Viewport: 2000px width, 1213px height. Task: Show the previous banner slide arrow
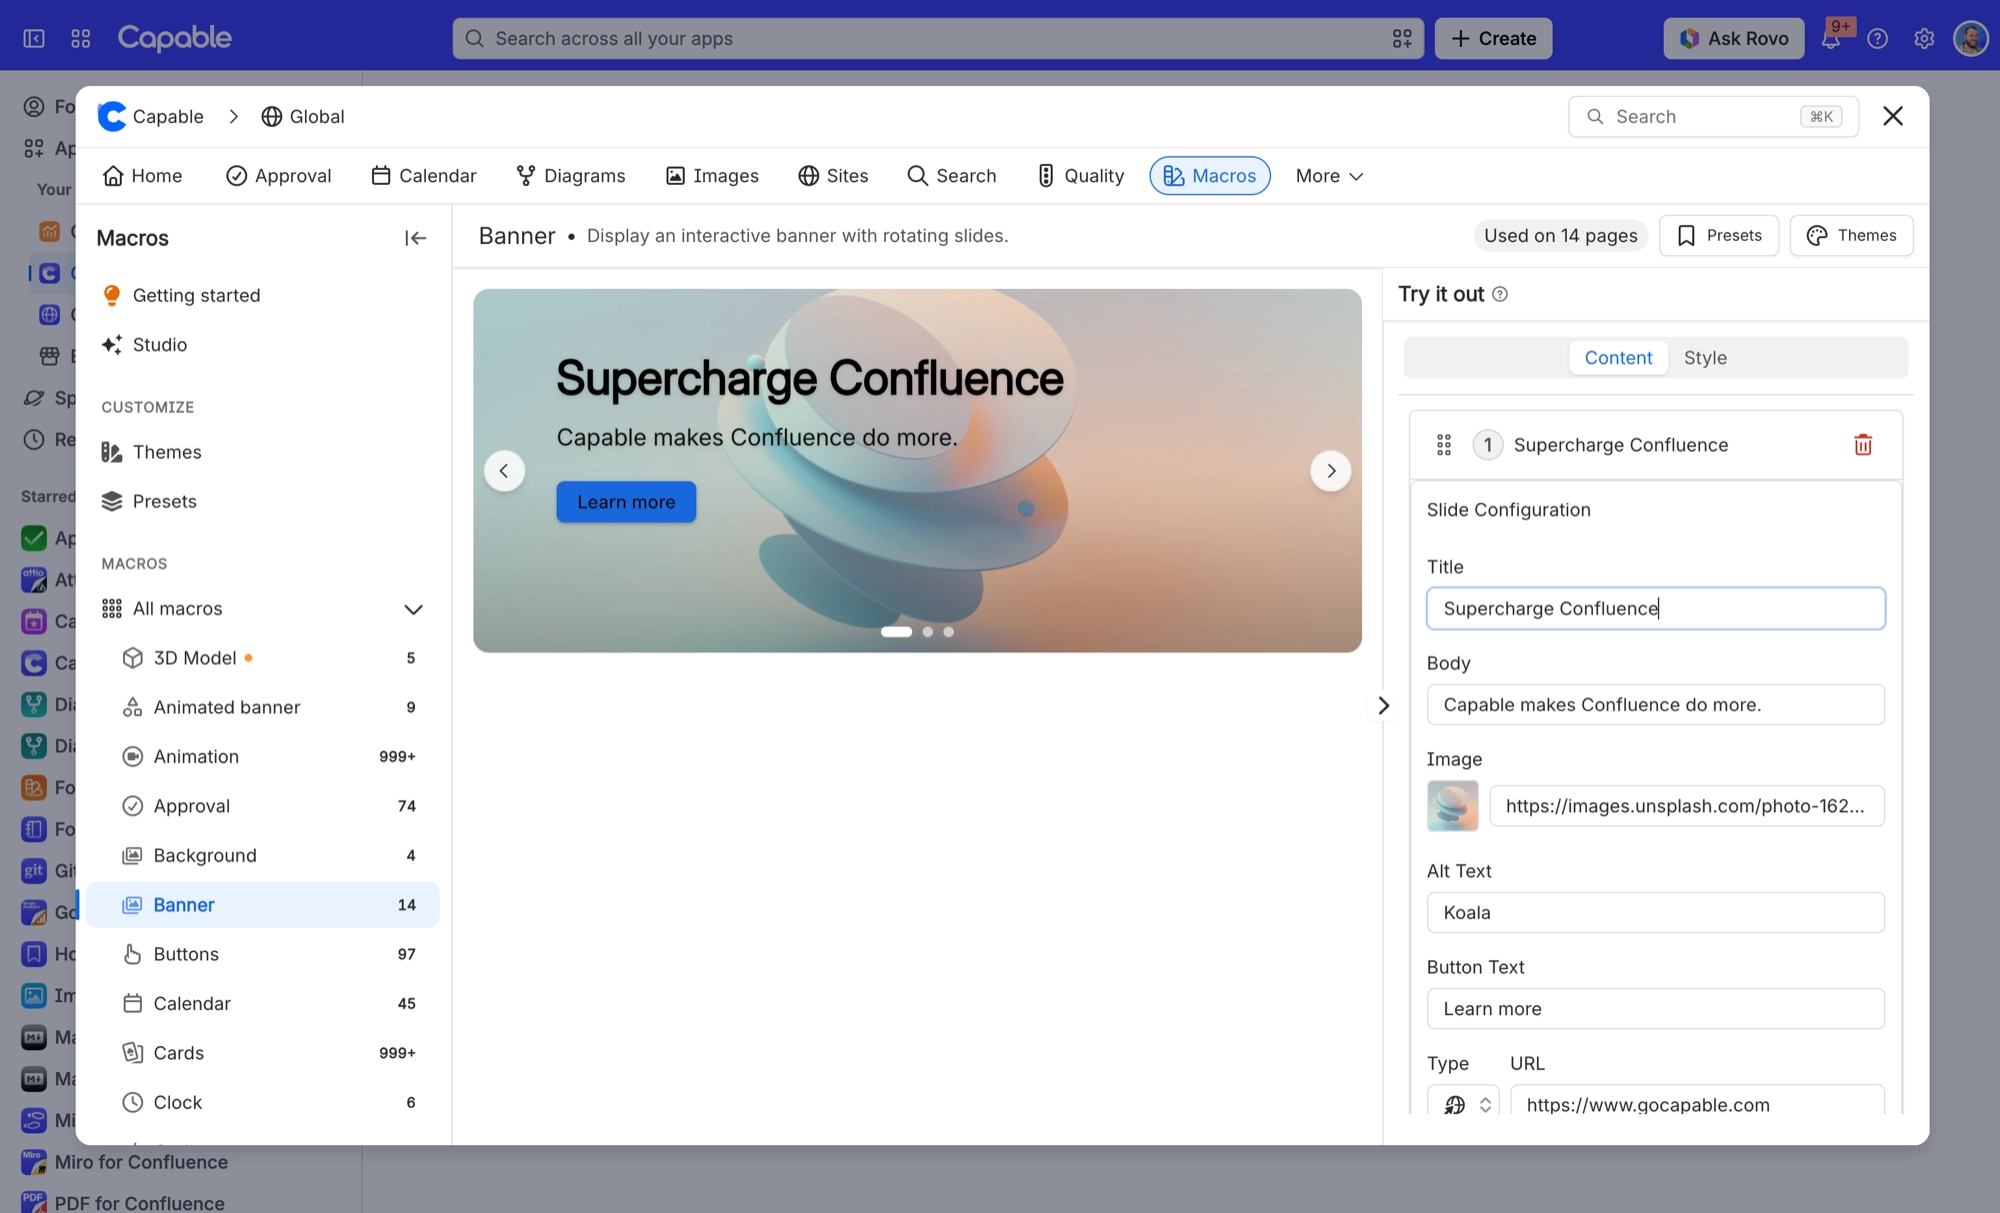504,471
